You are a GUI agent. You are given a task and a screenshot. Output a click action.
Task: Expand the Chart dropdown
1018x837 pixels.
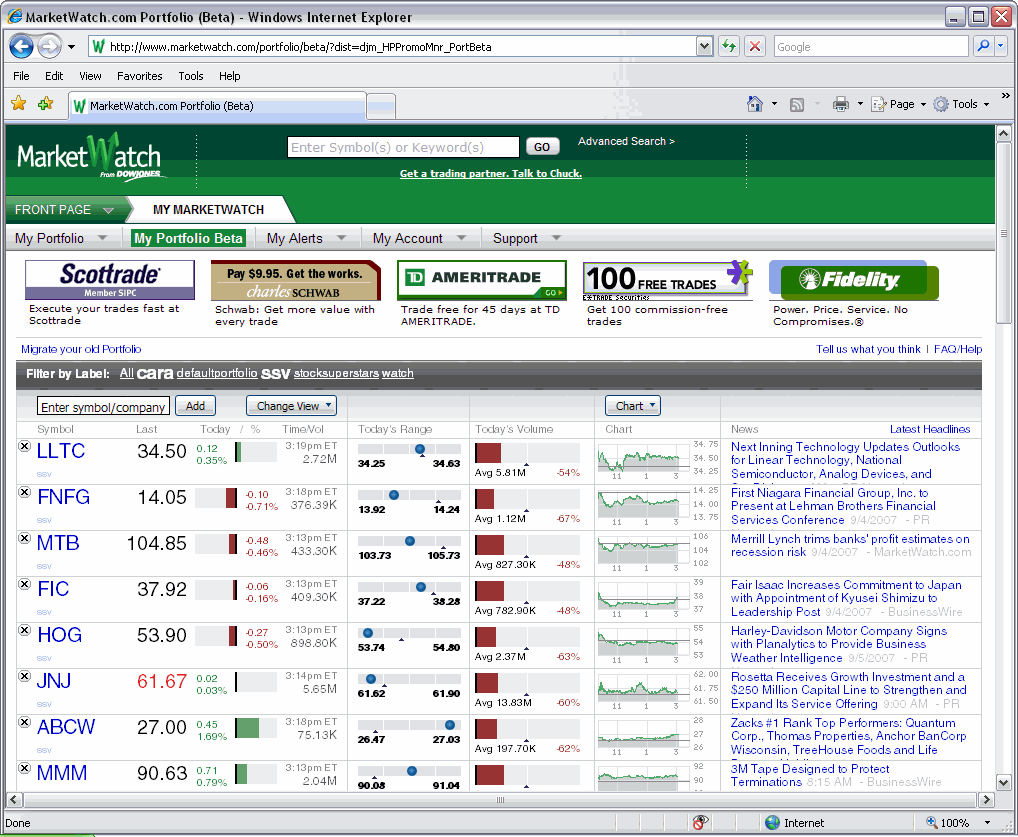pyautogui.click(x=633, y=406)
